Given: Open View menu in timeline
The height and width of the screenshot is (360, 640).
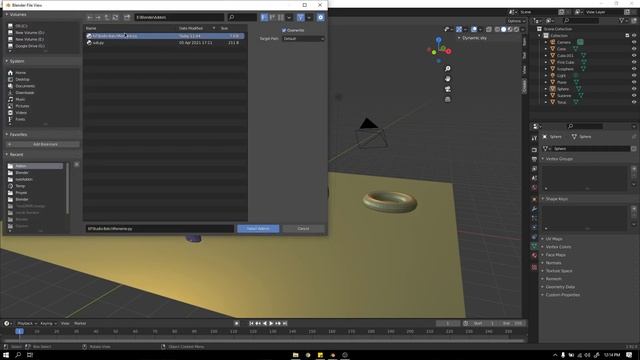Looking at the screenshot, I should coord(65,323).
